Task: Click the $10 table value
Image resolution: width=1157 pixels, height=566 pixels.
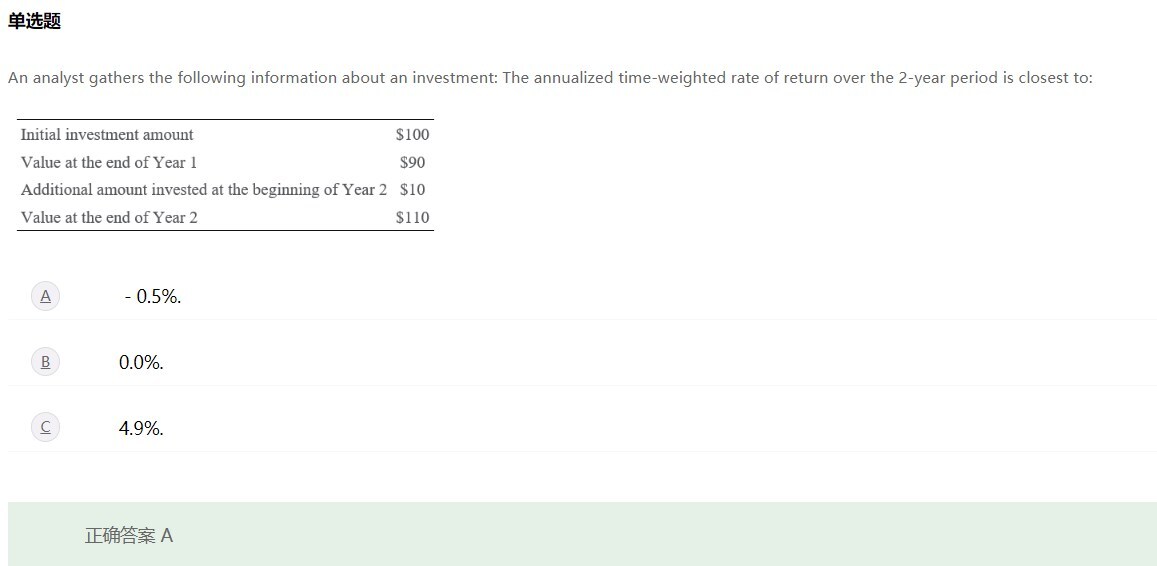Action: click(x=412, y=189)
